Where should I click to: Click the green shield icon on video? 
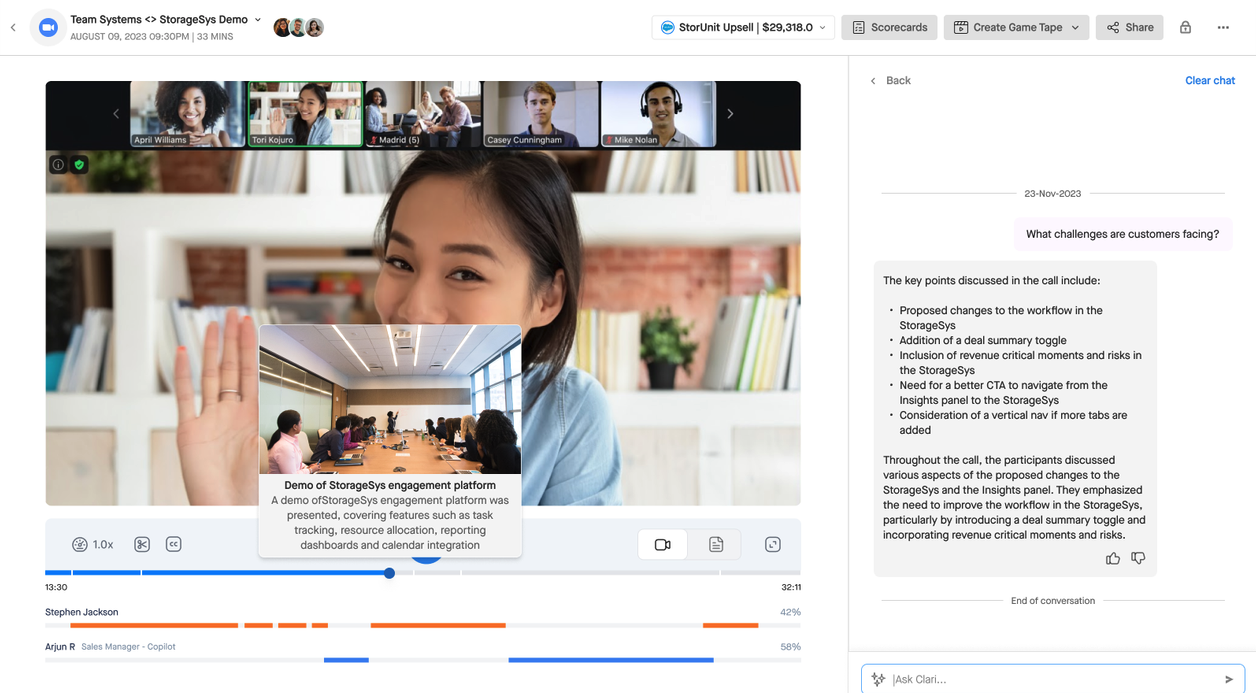80,164
